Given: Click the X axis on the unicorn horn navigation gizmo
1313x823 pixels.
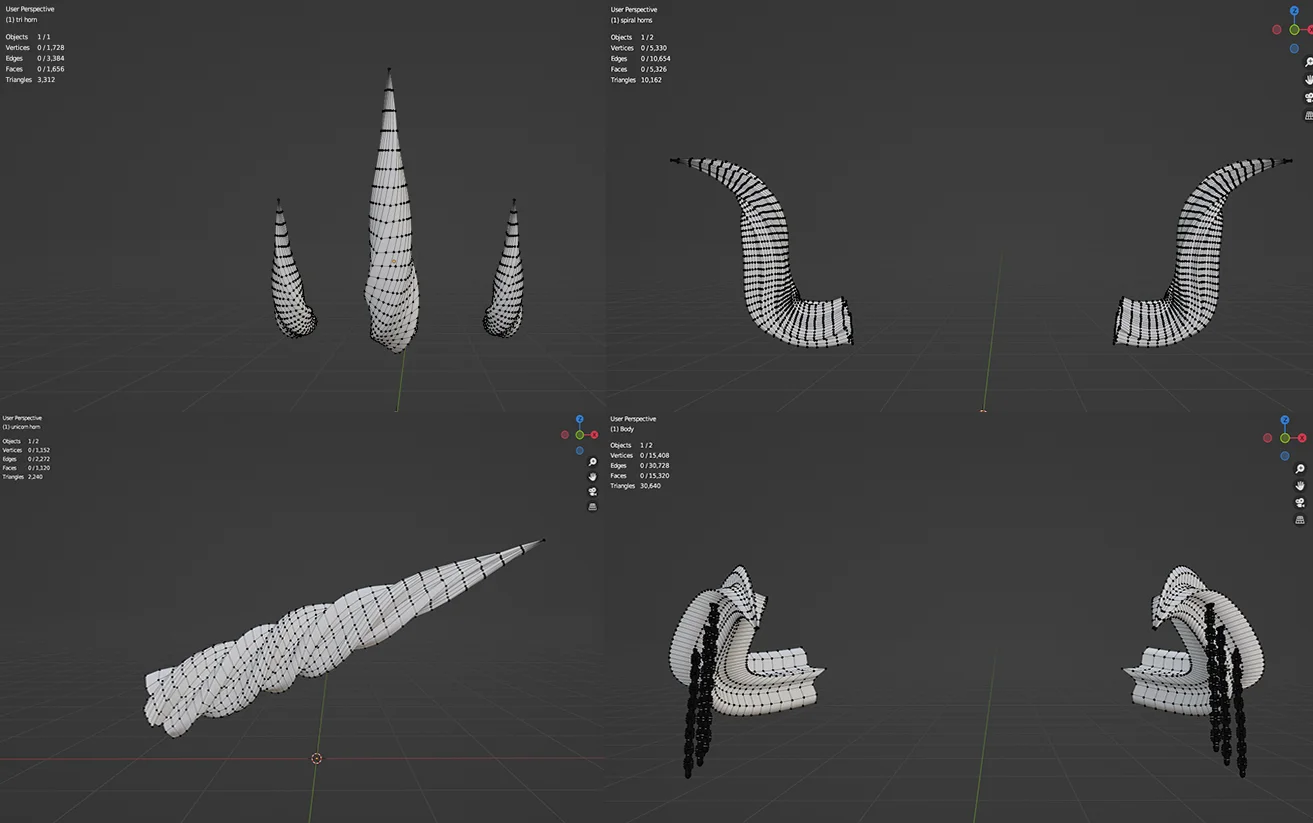Looking at the screenshot, I should (x=594, y=434).
